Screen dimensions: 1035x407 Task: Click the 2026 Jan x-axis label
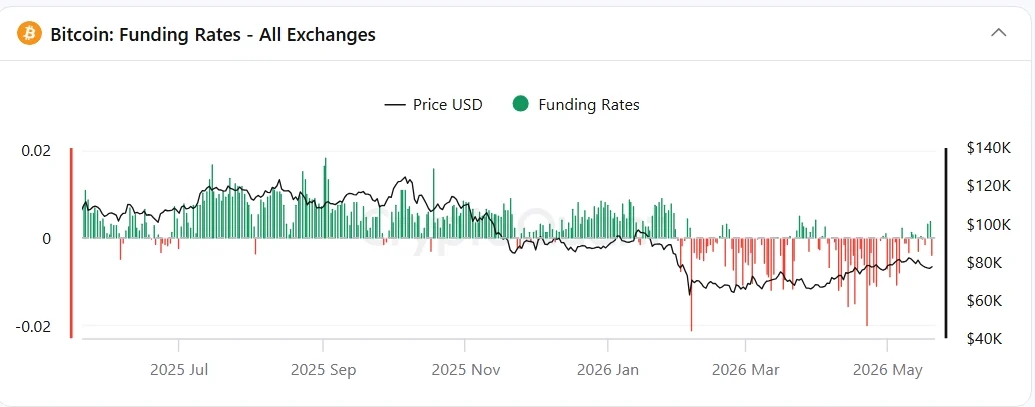(x=608, y=370)
